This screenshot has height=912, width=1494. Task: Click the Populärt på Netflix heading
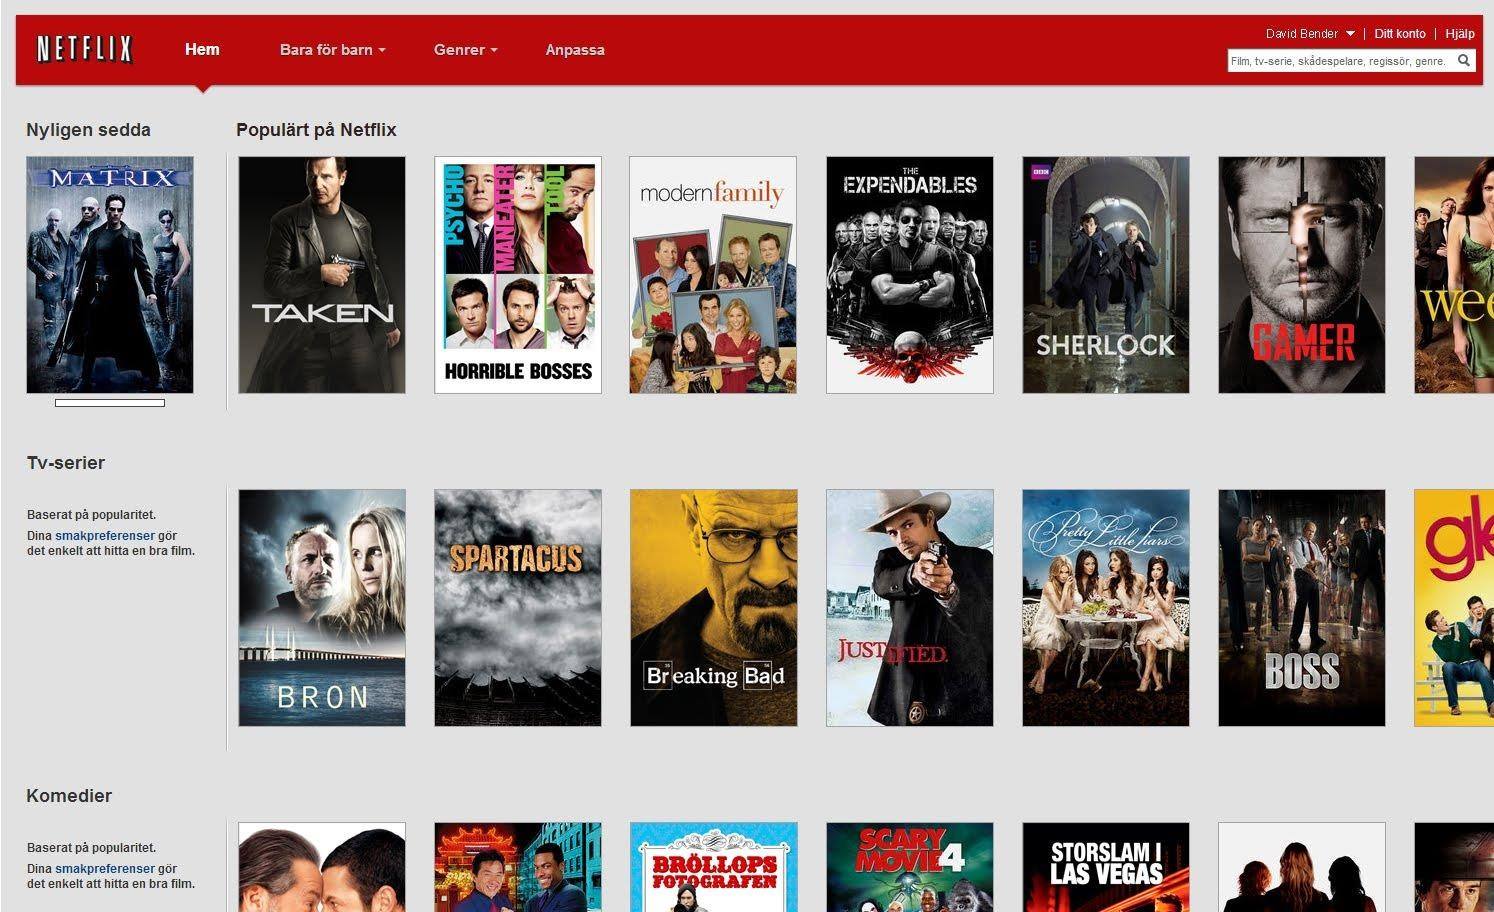click(316, 130)
